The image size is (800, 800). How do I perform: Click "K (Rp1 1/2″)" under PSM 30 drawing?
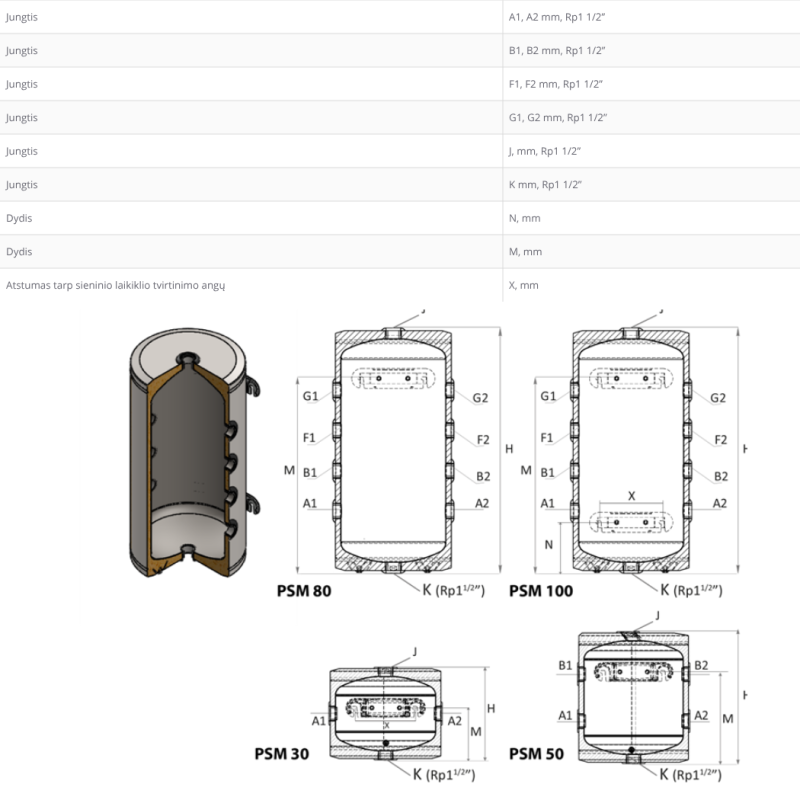pos(444,774)
